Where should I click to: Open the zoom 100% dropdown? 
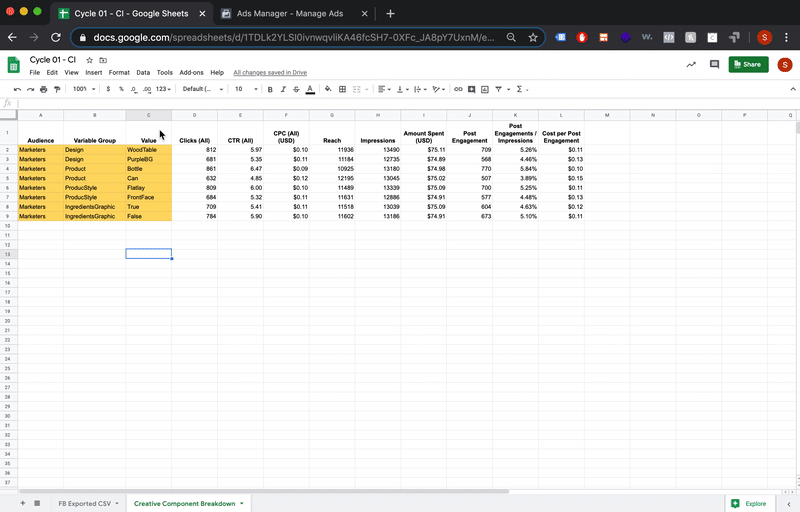point(83,89)
